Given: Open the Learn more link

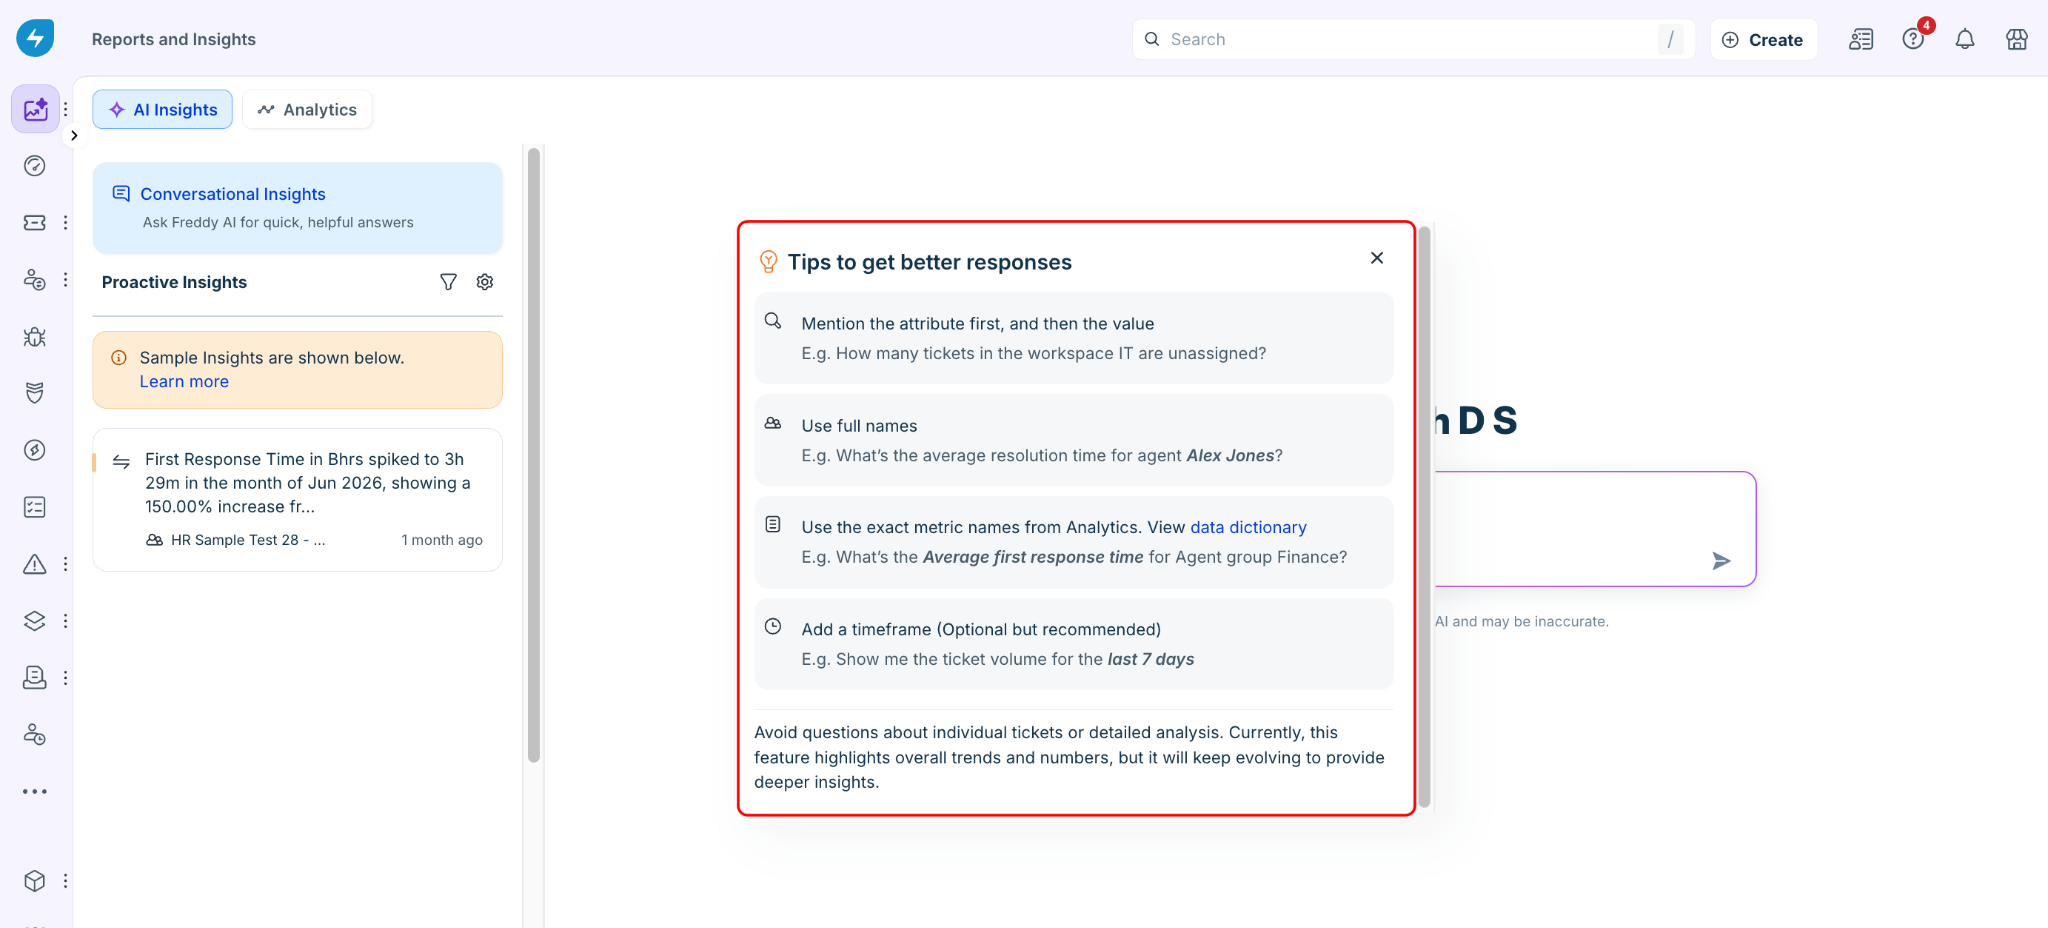Looking at the screenshot, I should point(184,381).
